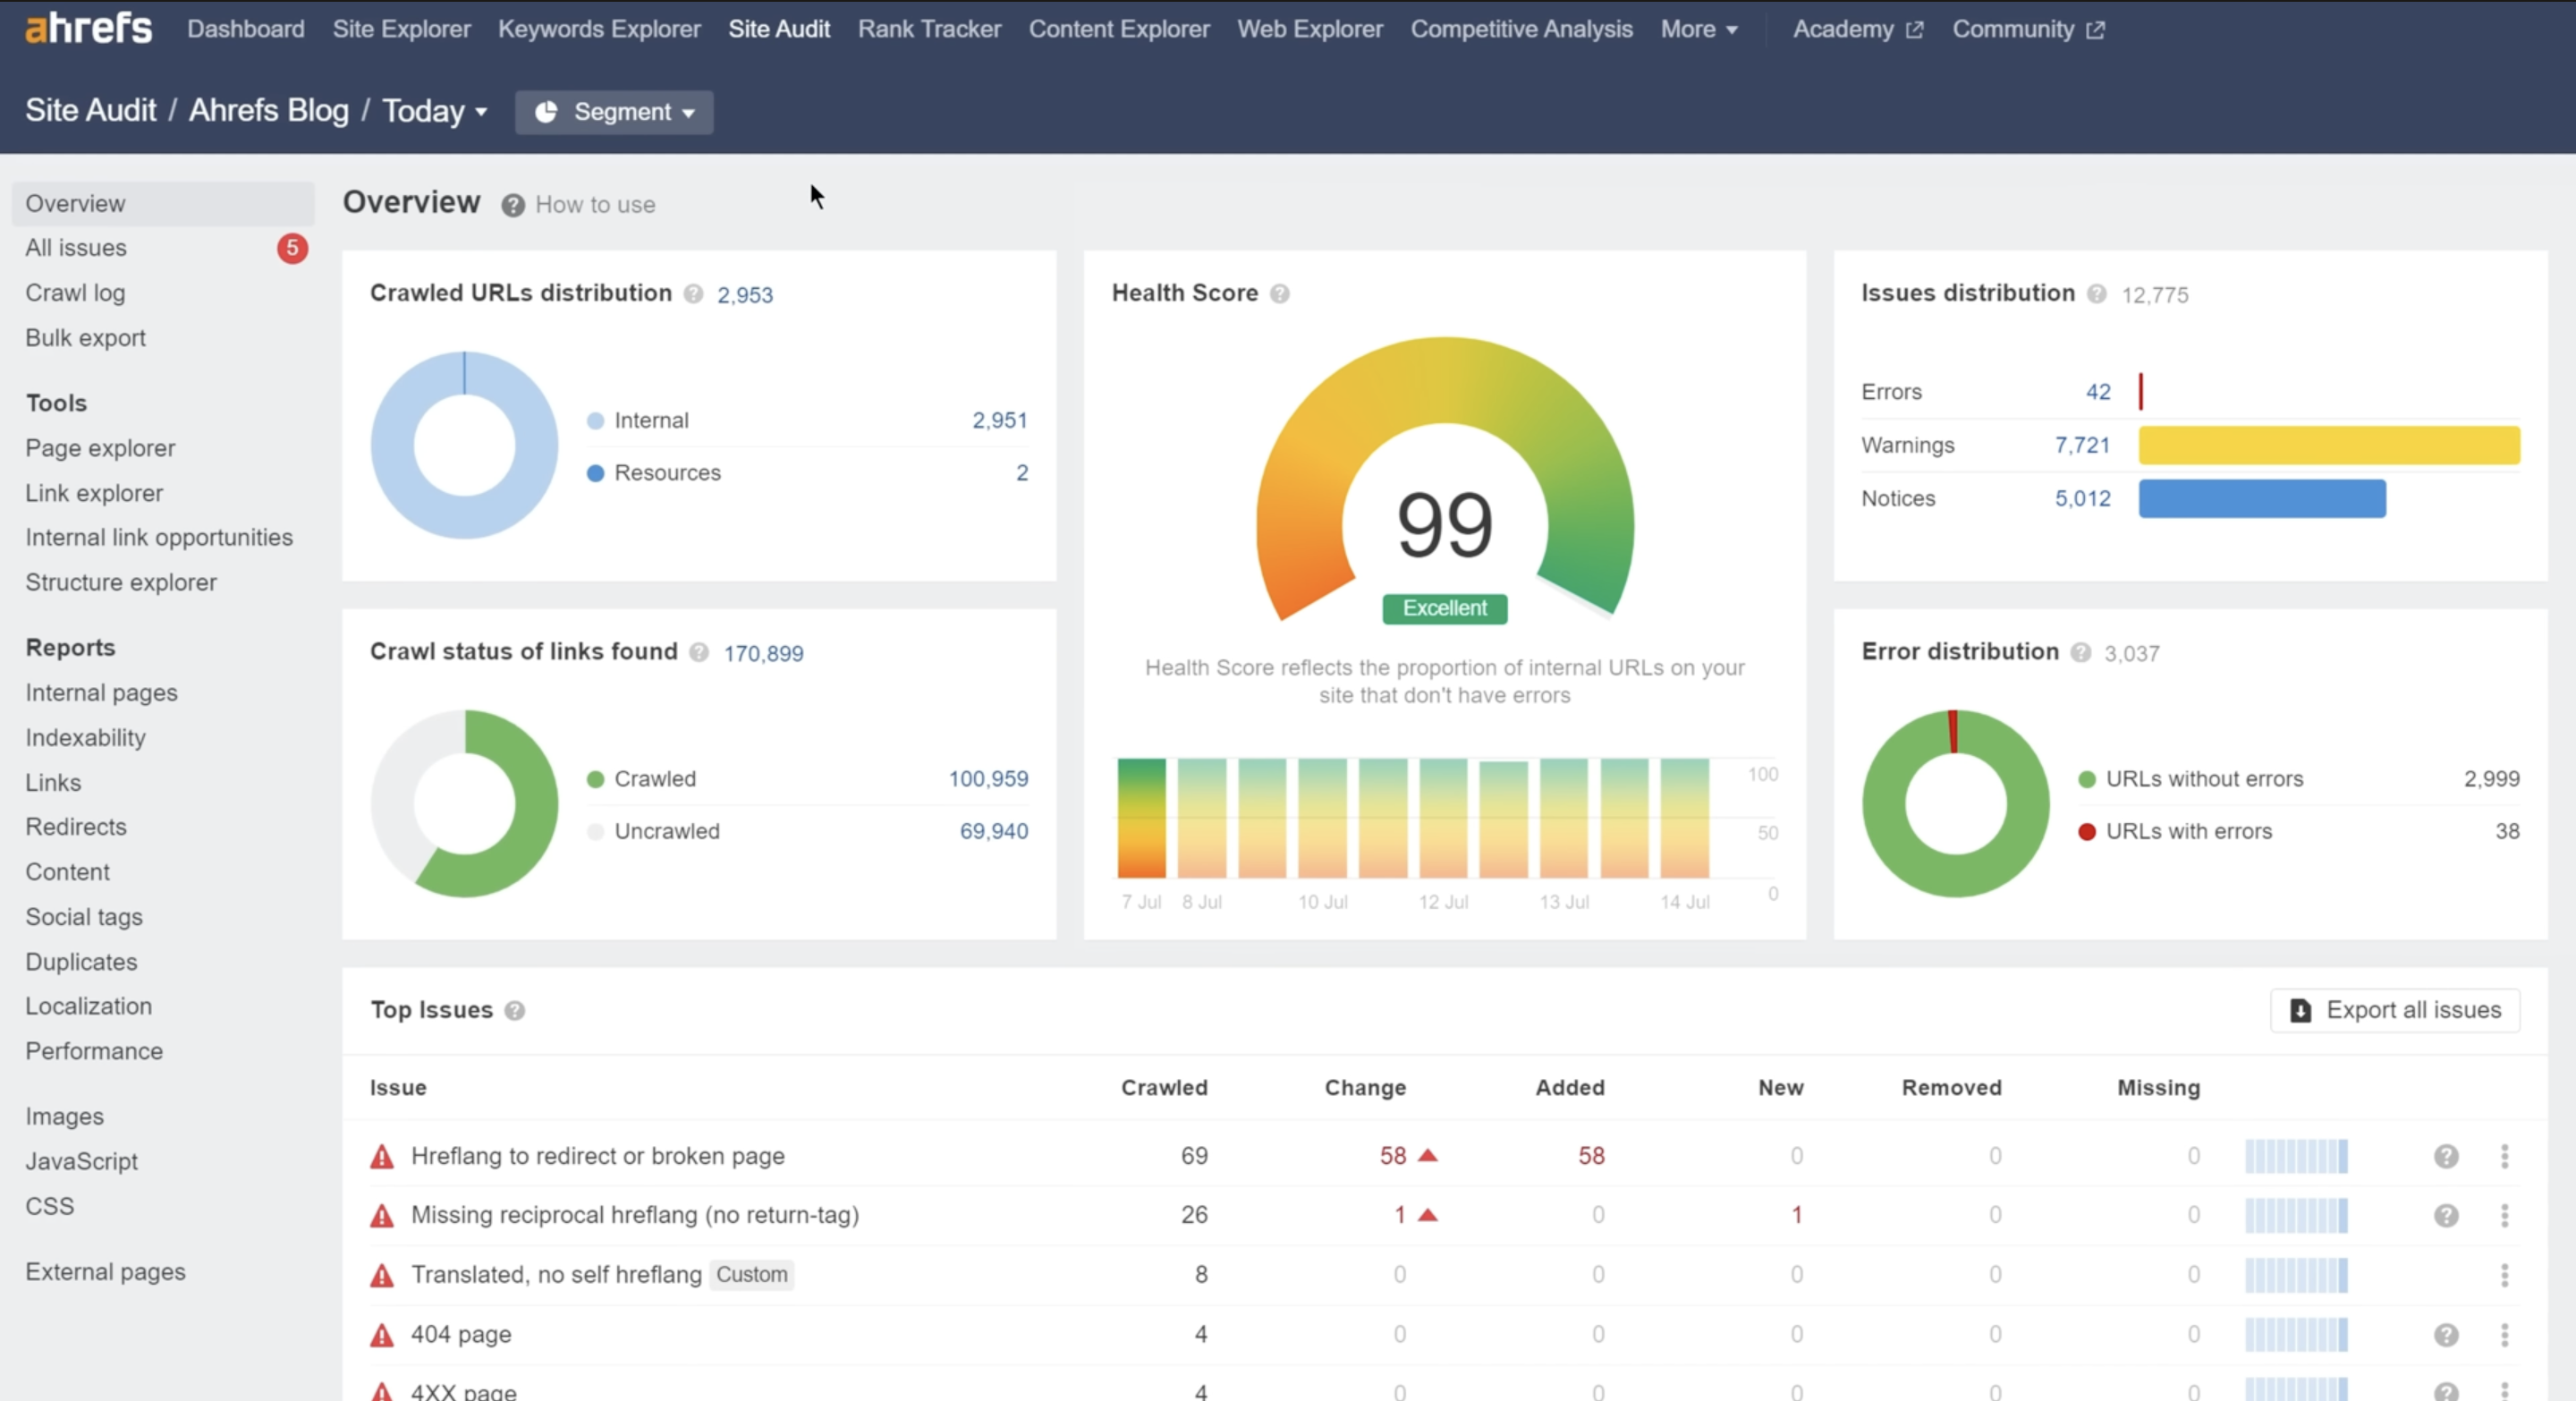Click the Crawled links count 100,959
The height and width of the screenshot is (1401, 2576).
pos(988,779)
